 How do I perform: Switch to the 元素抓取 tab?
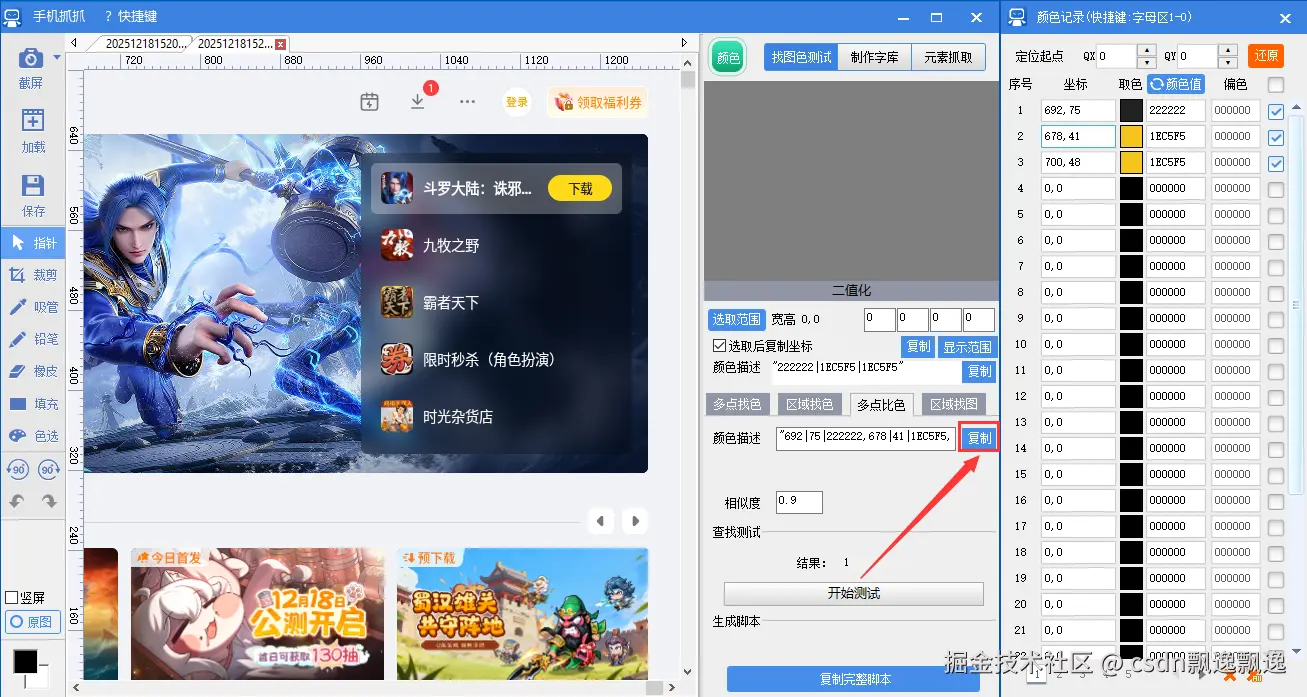[x=948, y=57]
